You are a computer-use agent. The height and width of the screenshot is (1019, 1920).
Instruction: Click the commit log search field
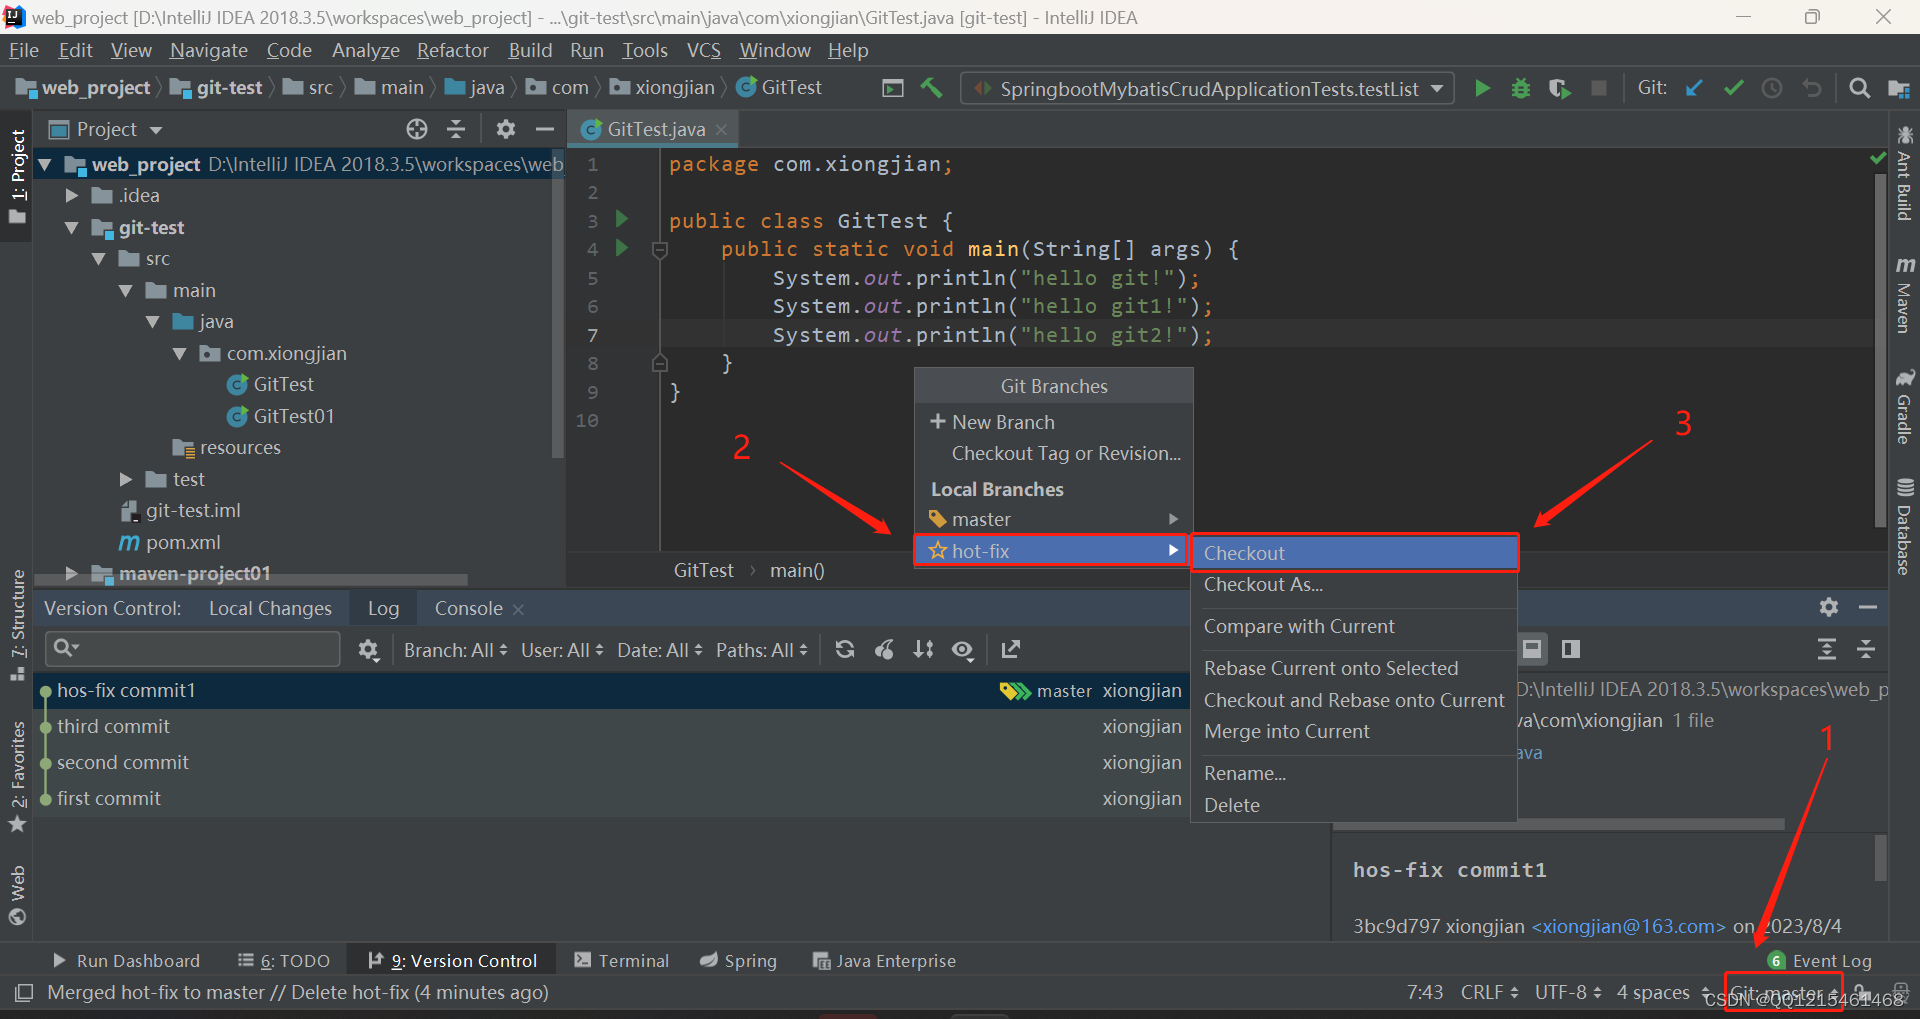pyautogui.click(x=193, y=649)
